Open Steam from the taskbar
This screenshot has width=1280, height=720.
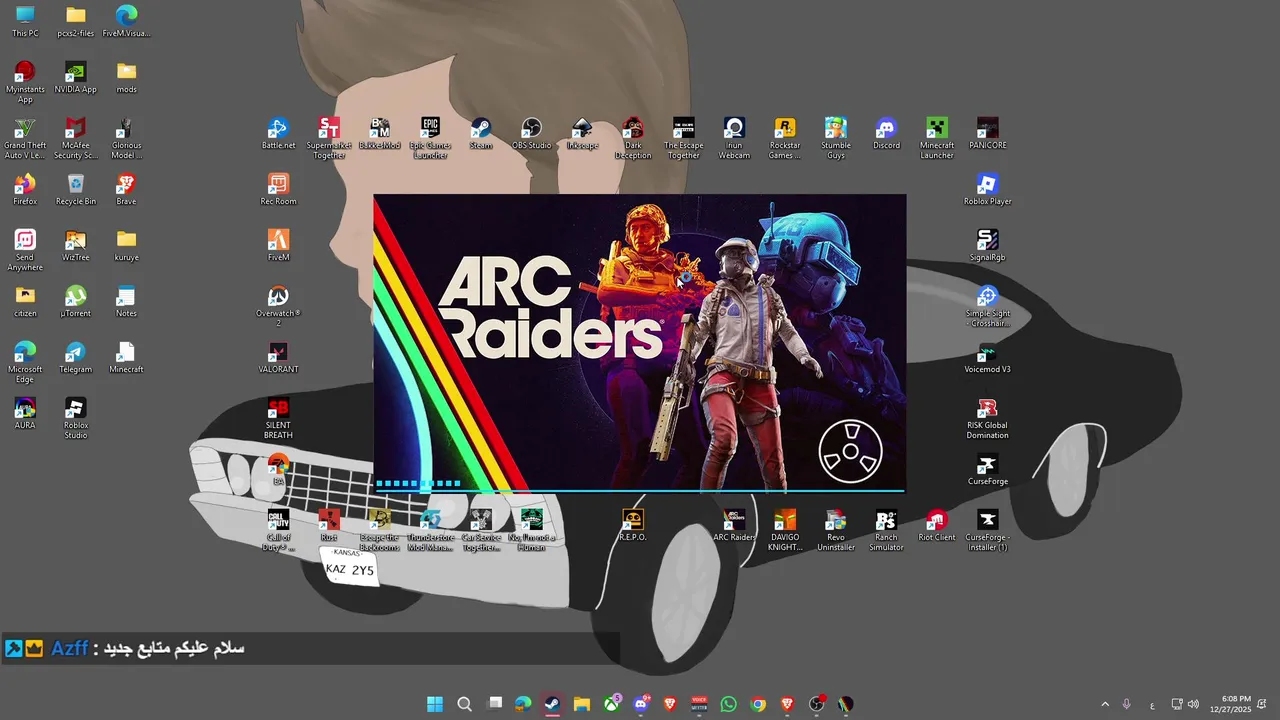coord(552,704)
